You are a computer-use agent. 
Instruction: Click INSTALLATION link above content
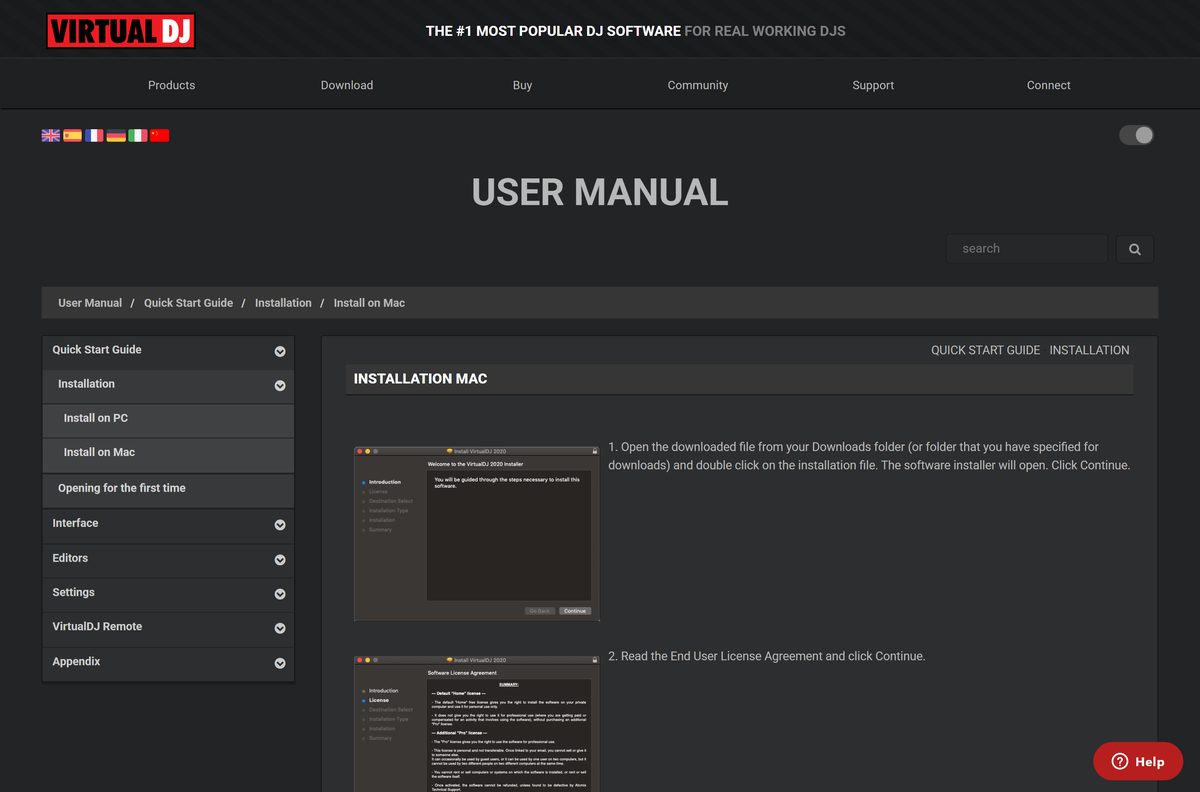pos(1089,350)
